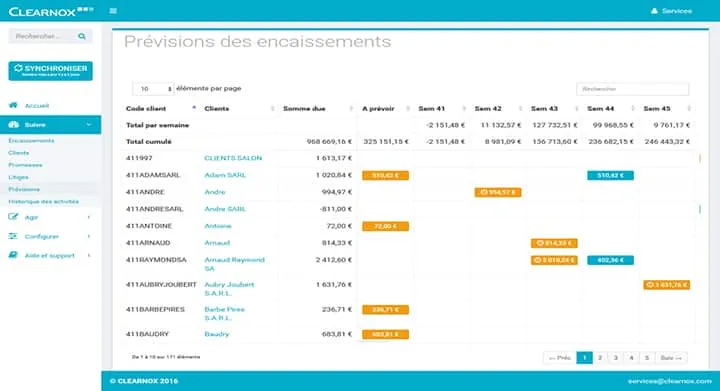The image size is (720, 391).
Task: Open Historique des activités
Action: (44, 201)
